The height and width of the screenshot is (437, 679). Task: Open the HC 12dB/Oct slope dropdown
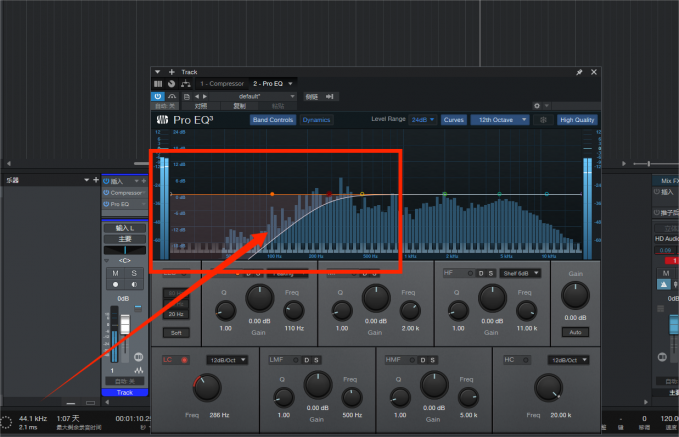coord(569,360)
